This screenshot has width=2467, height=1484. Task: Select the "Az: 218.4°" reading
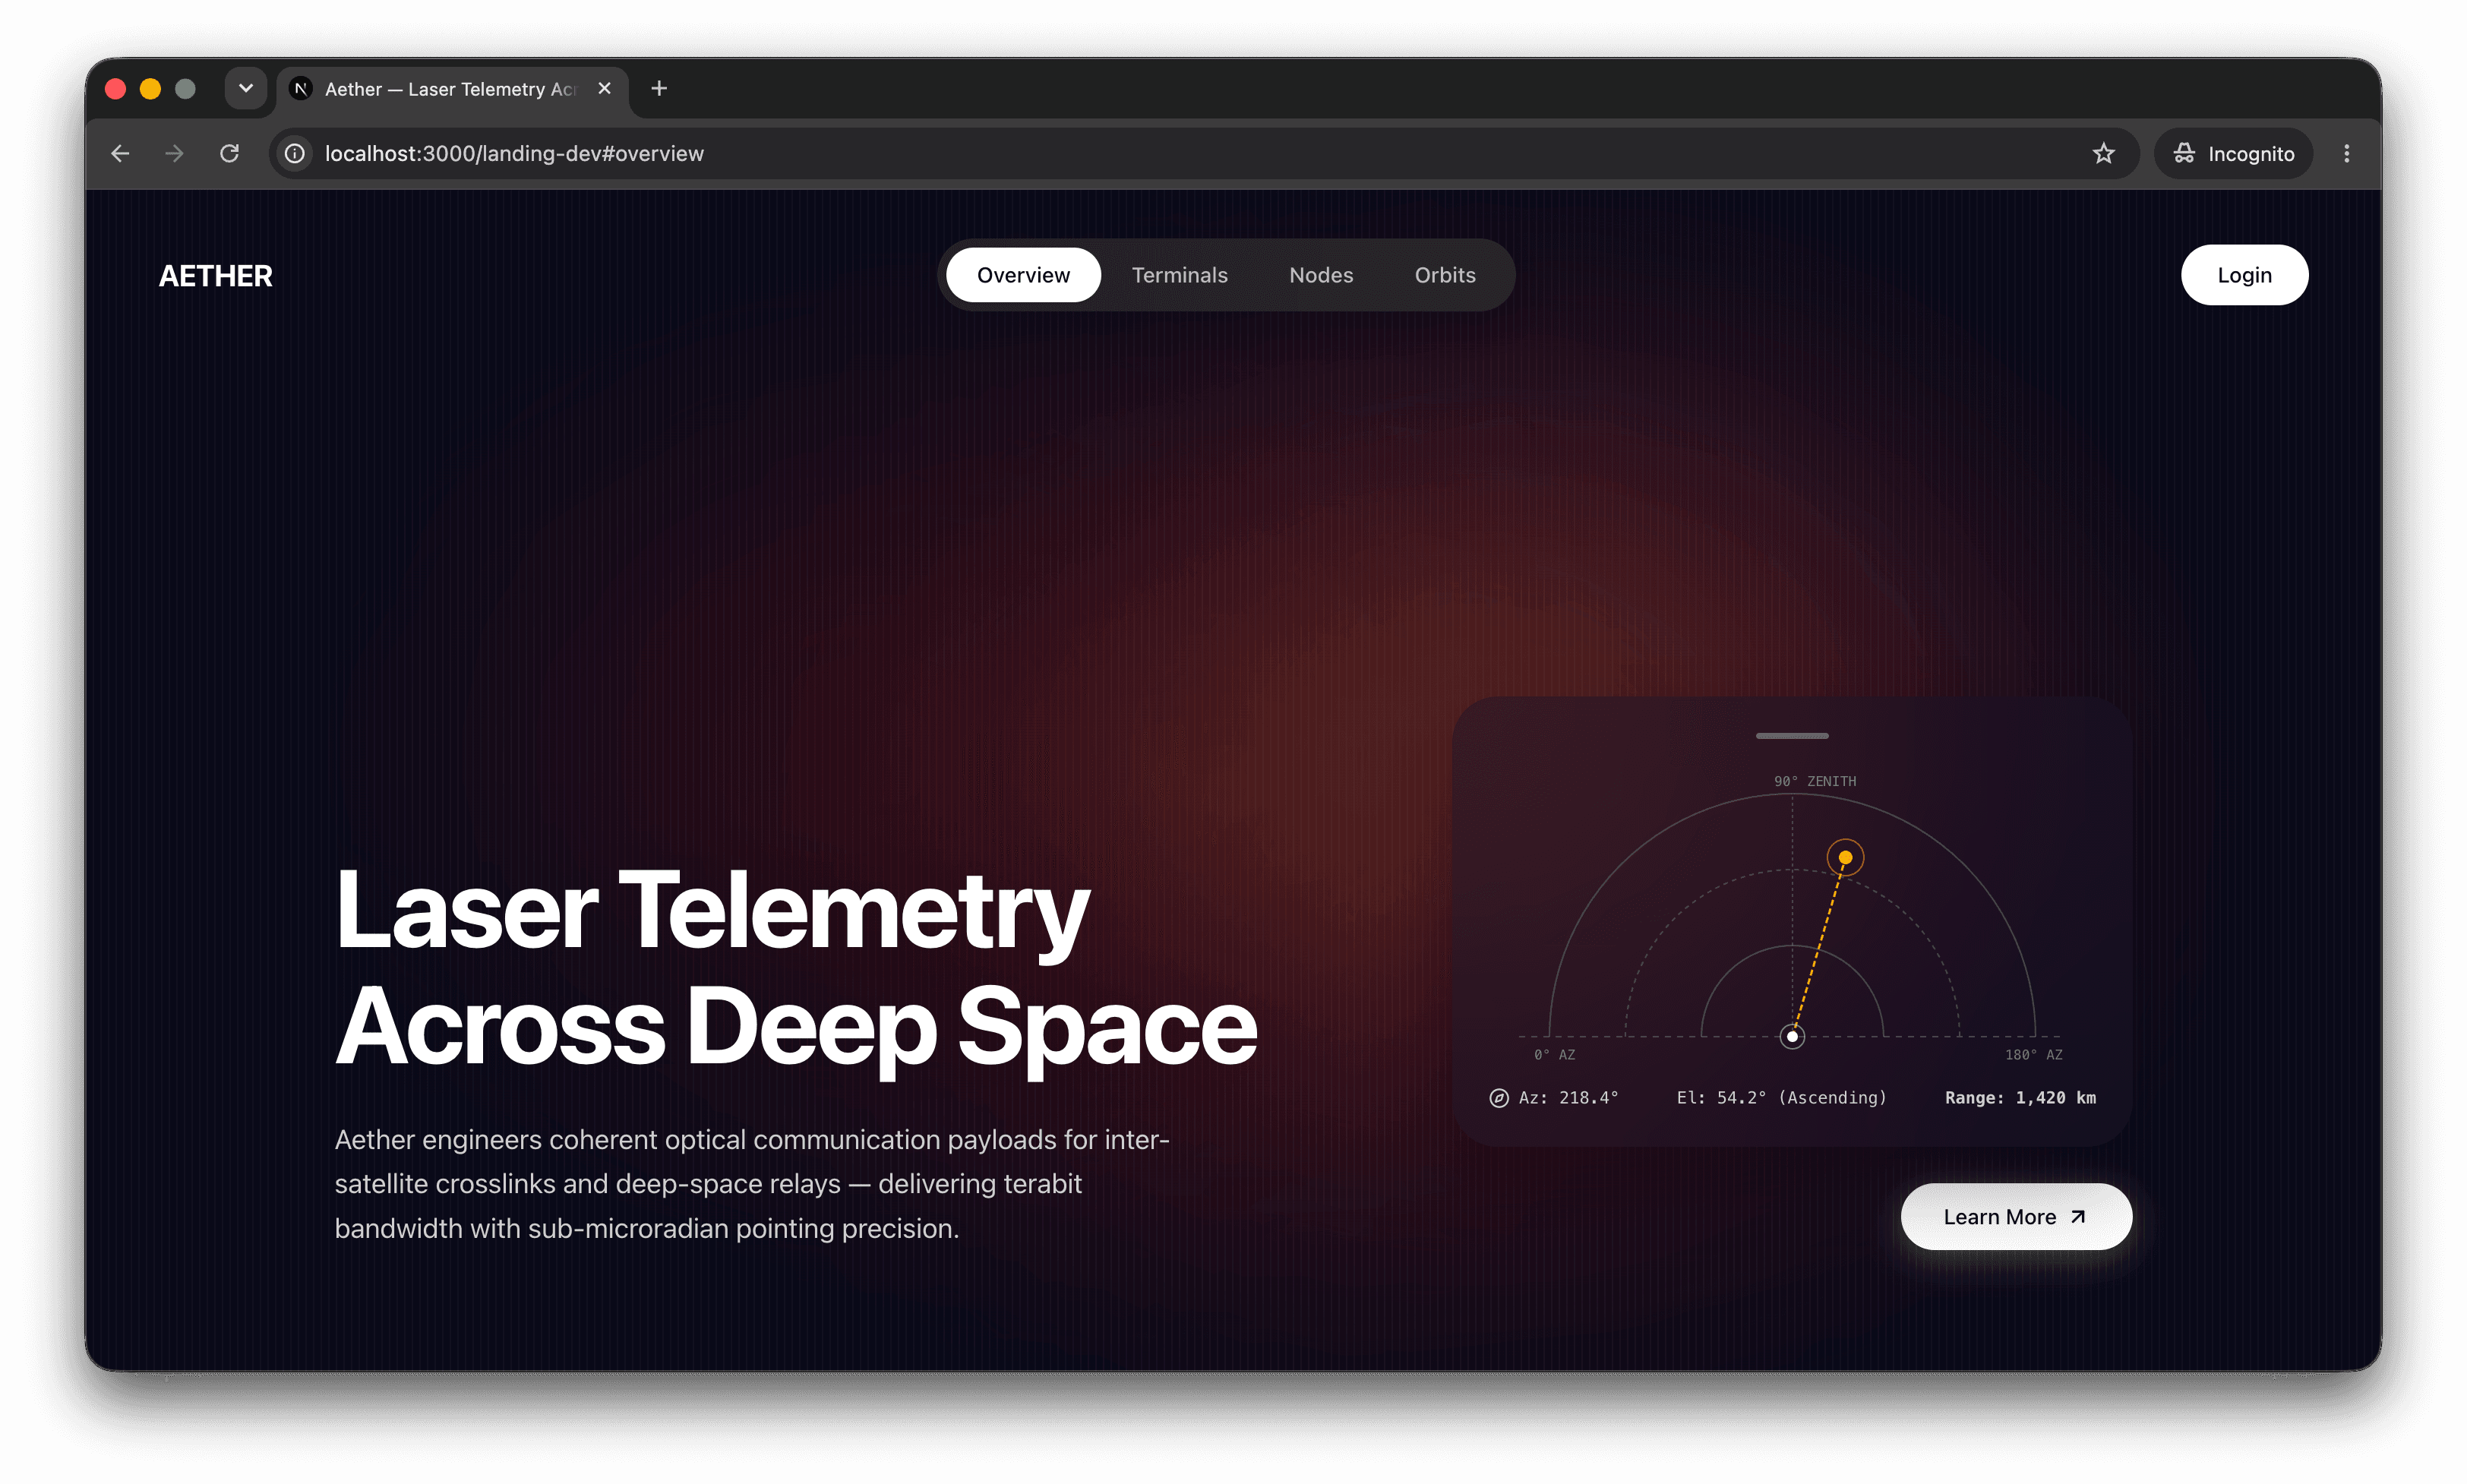tap(1567, 1098)
